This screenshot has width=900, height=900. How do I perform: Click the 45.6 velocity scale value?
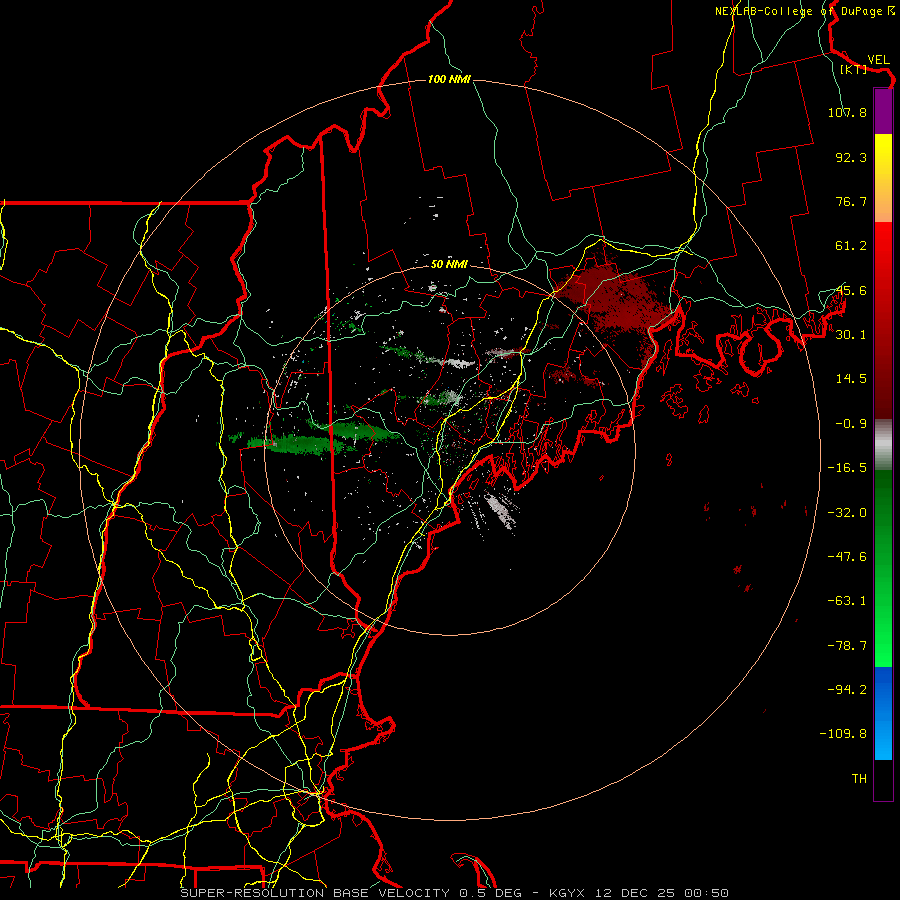tap(851, 290)
